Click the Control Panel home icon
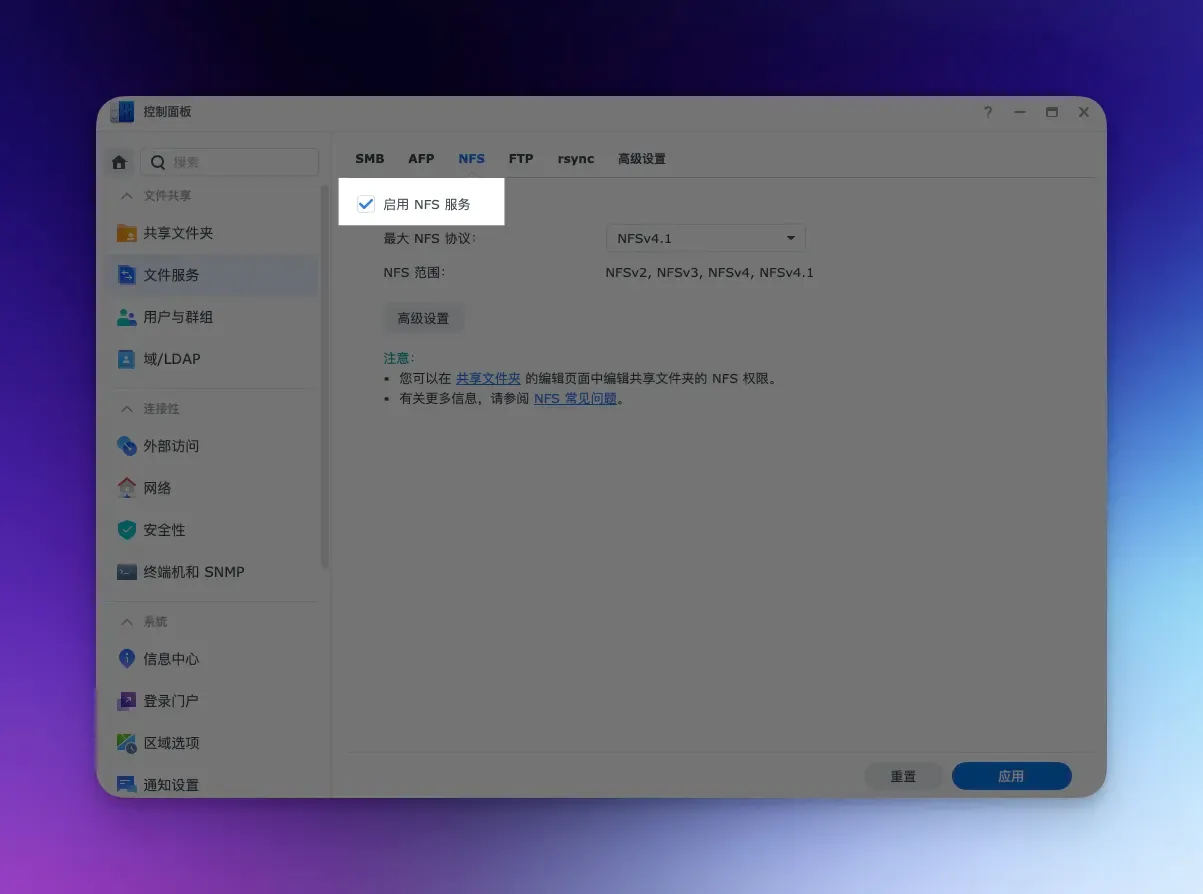 click(120, 162)
